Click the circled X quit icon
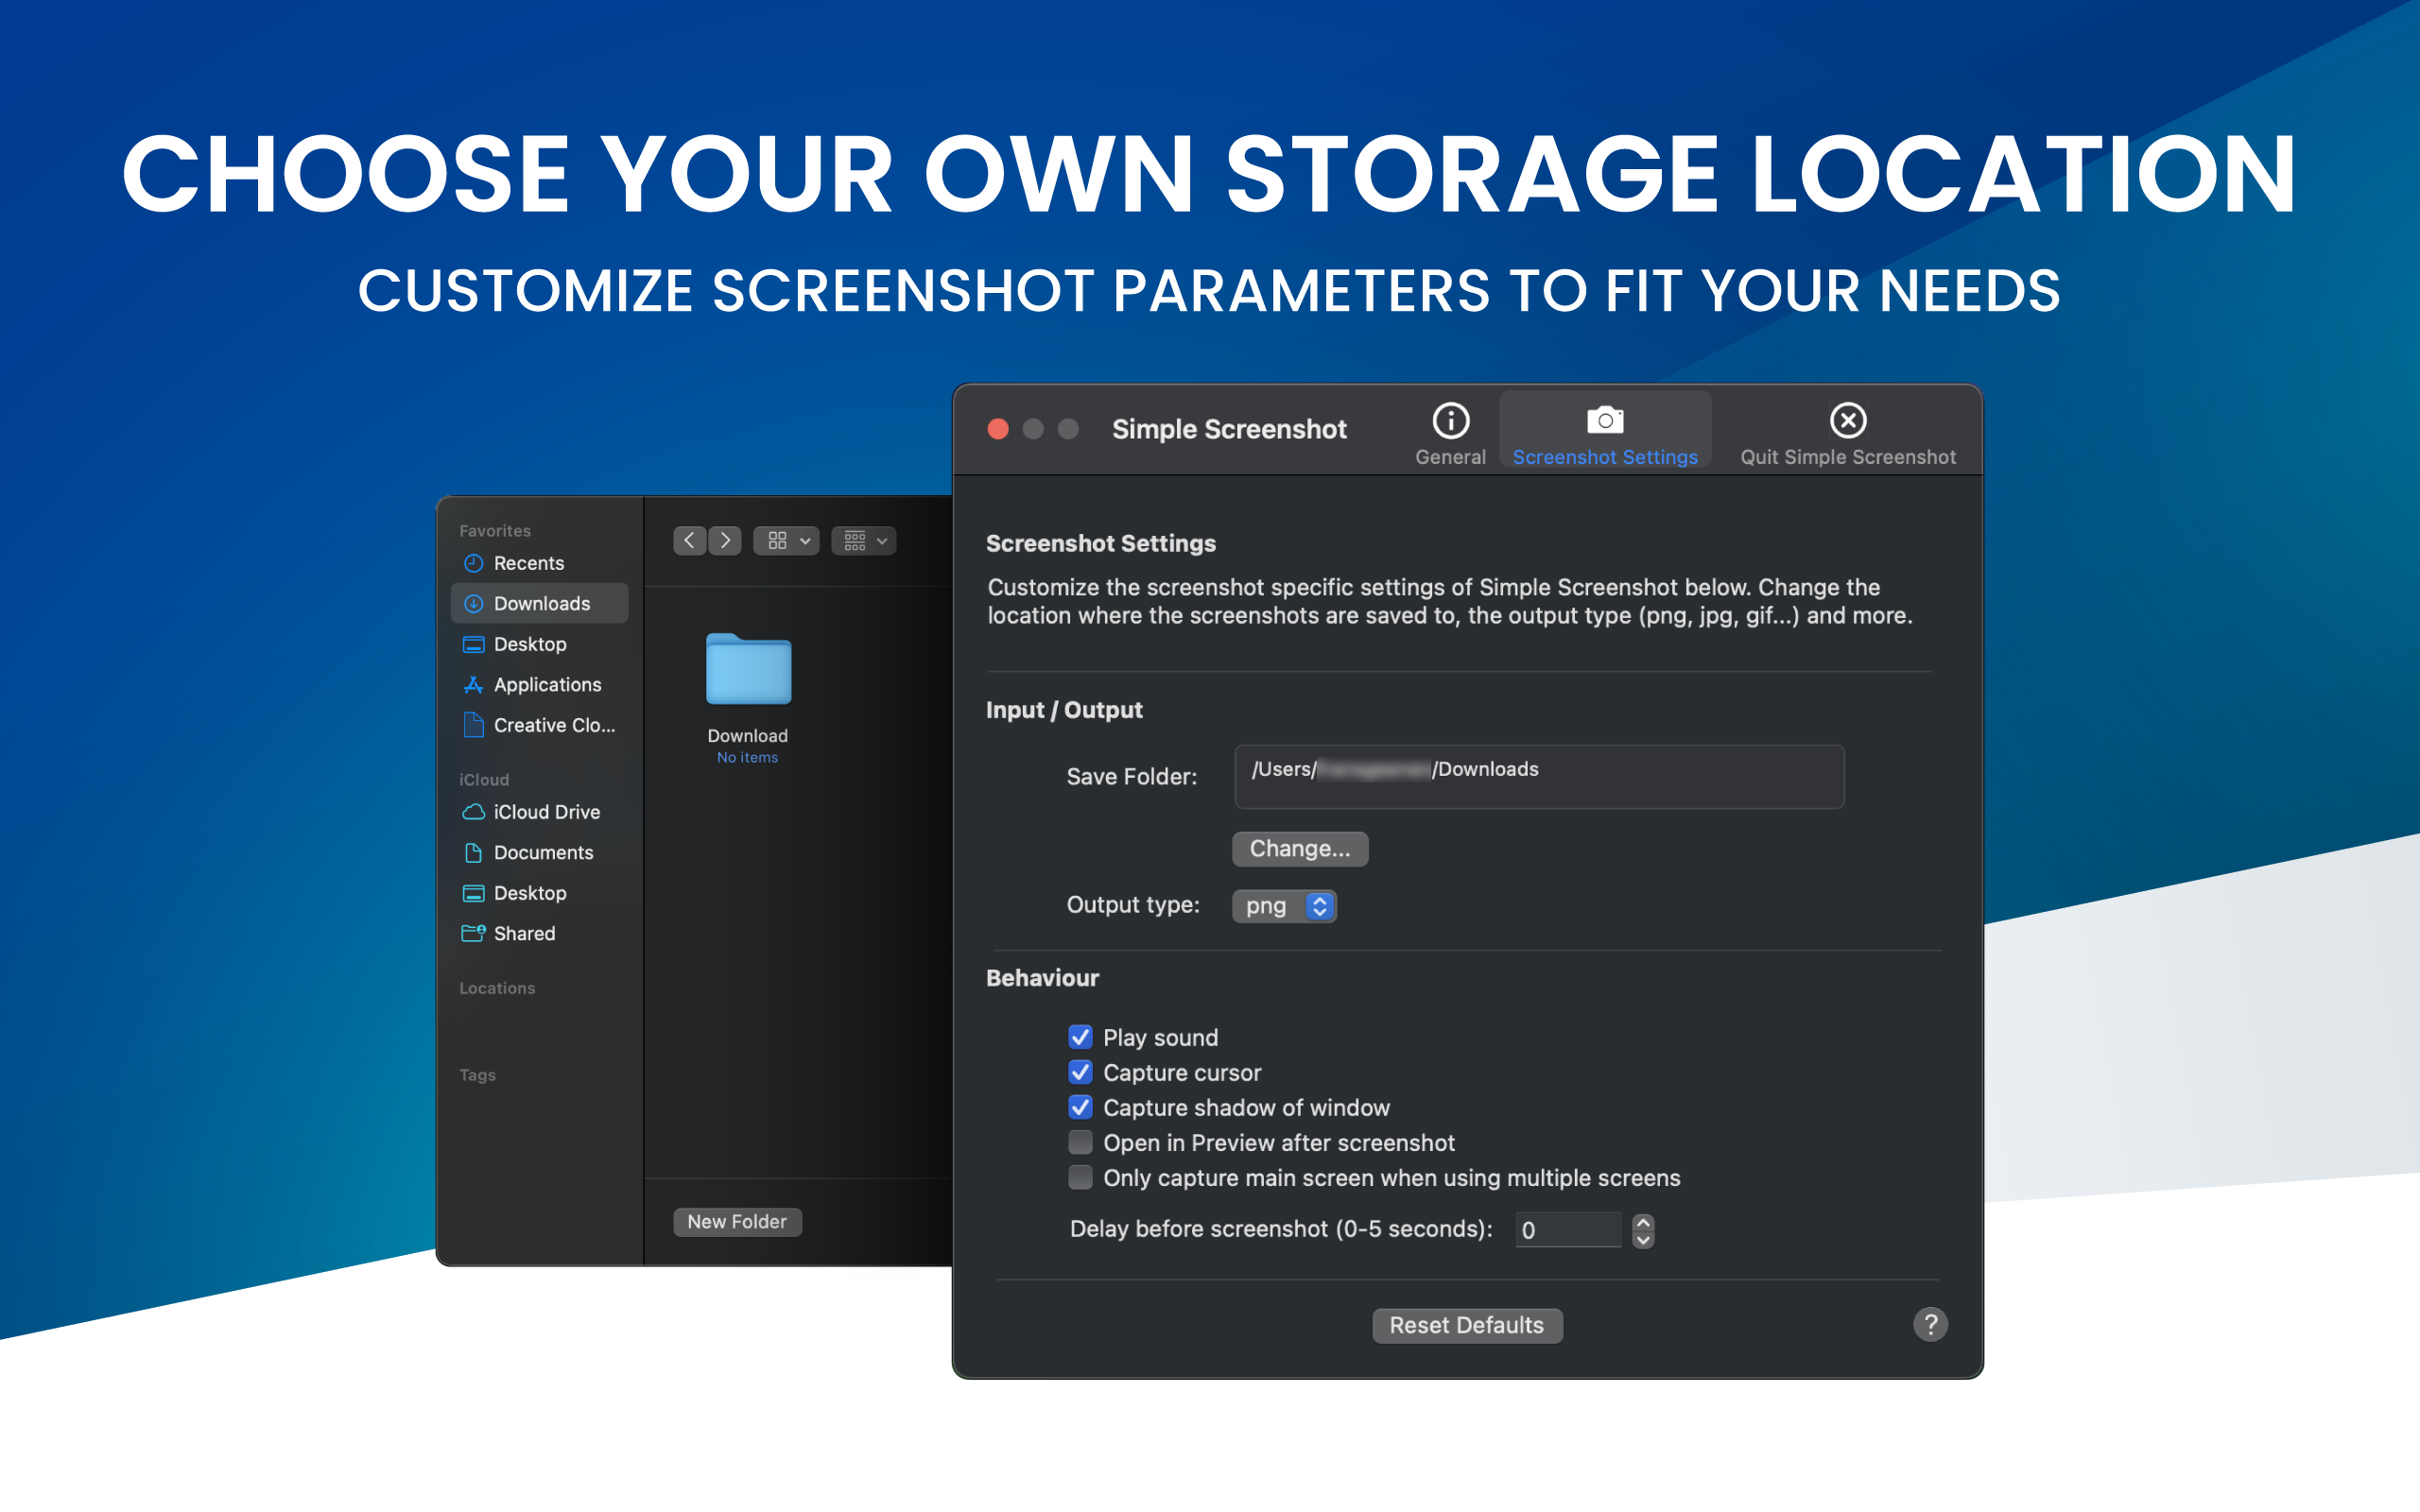The image size is (2420, 1512). [1848, 421]
